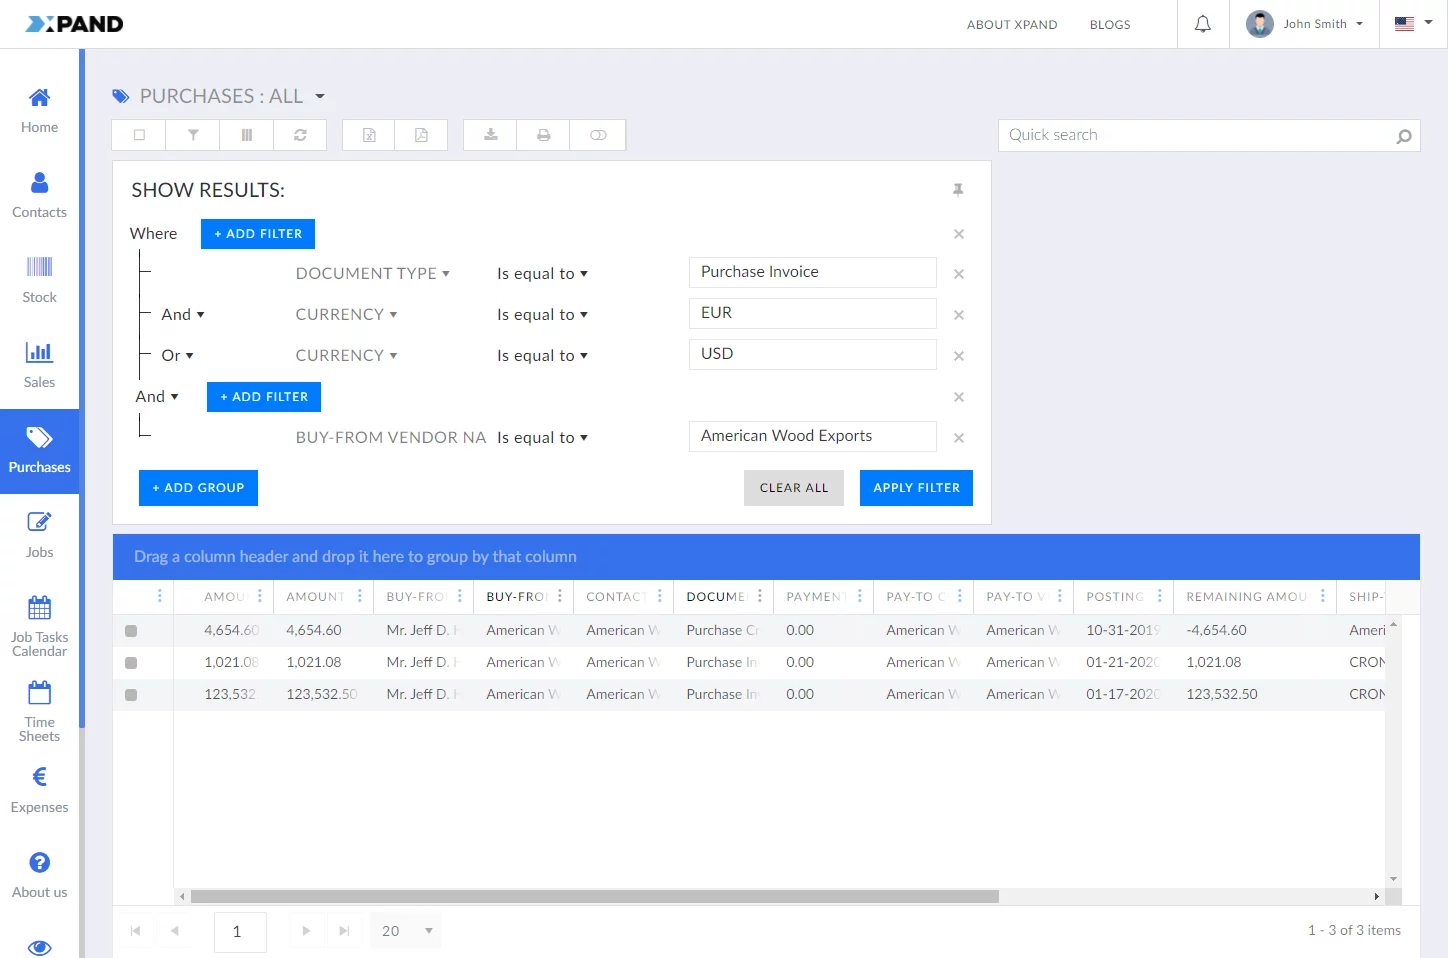The width and height of the screenshot is (1448, 958).
Task: Open the page size dropdown showing 20
Action: pos(407,931)
